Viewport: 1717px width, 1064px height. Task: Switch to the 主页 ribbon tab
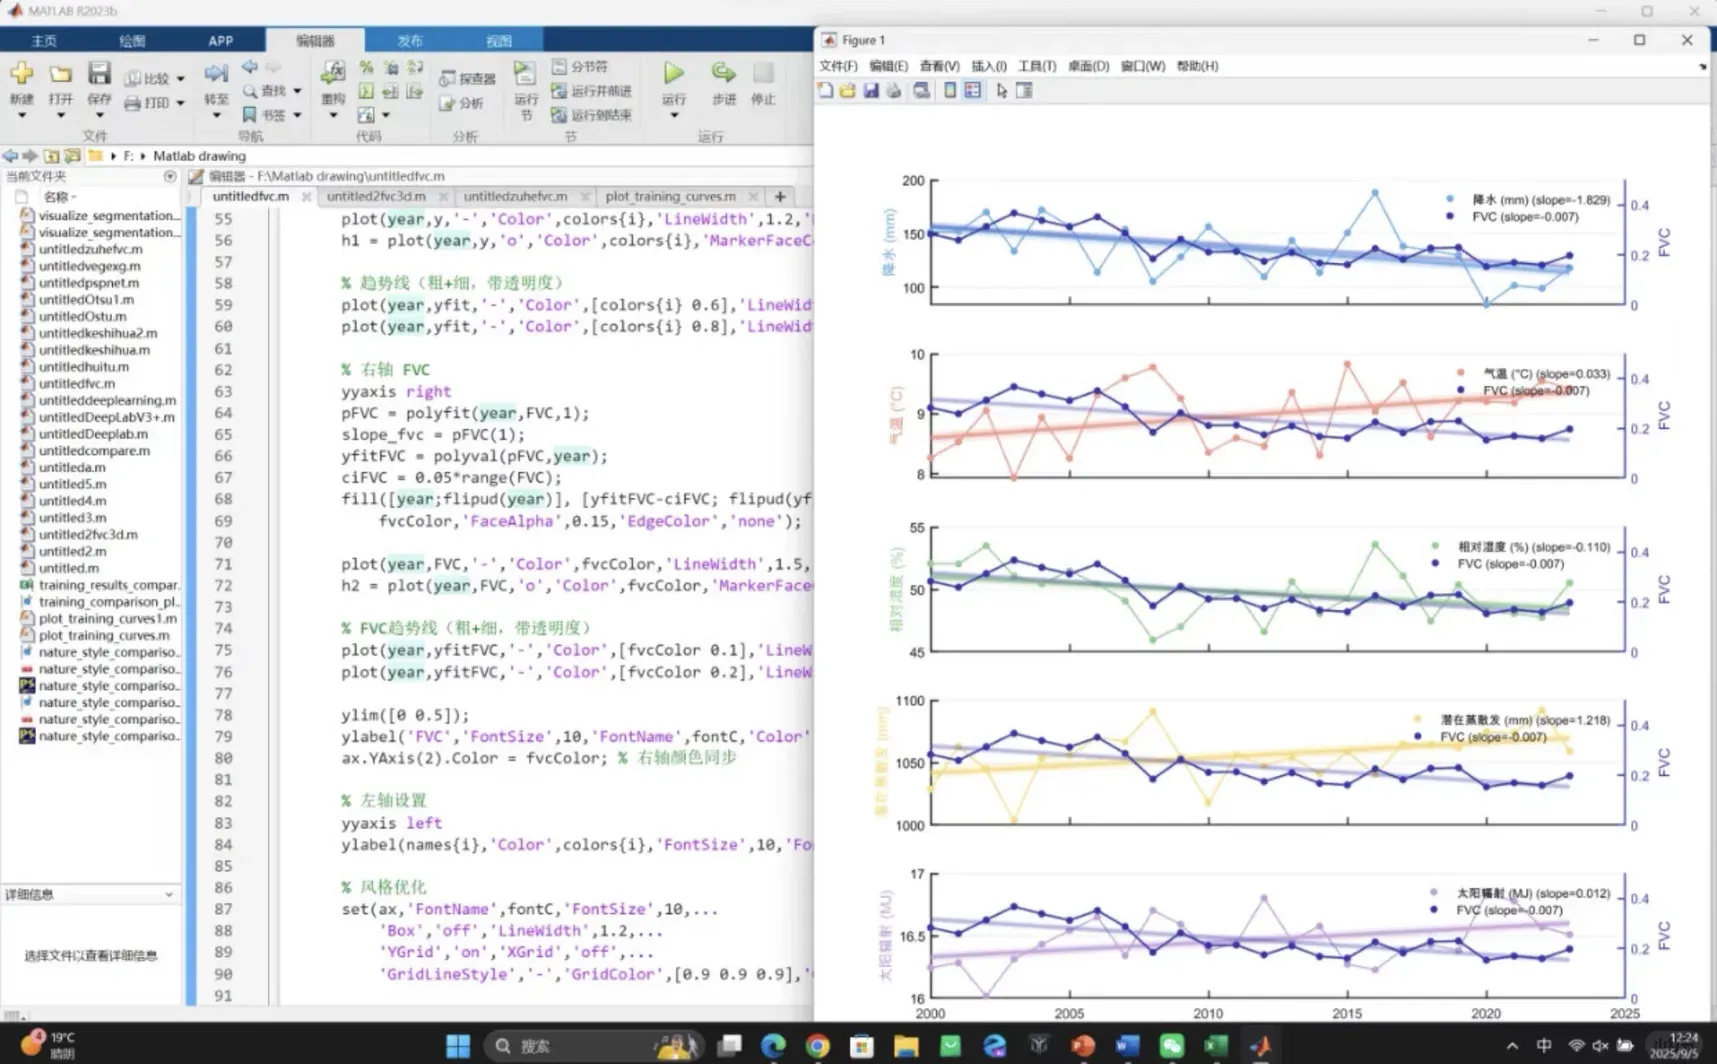(44, 41)
